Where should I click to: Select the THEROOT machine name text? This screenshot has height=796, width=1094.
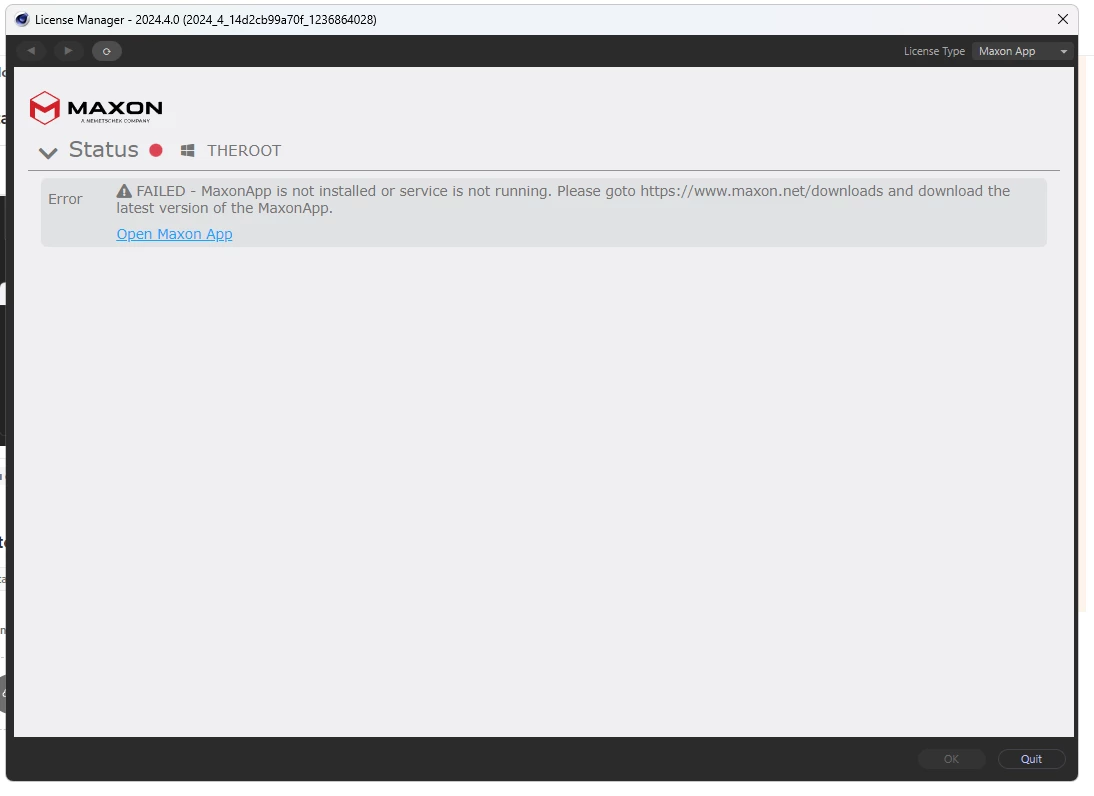pos(244,151)
